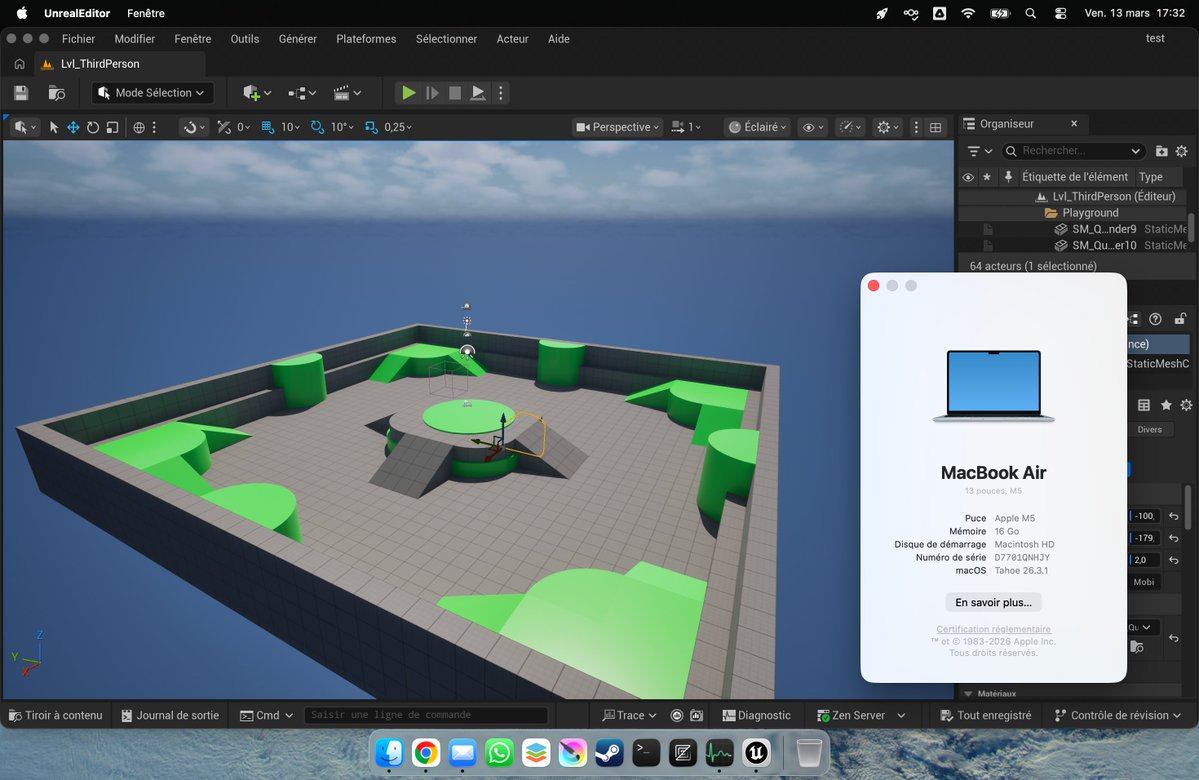This screenshot has width=1199, height=780.
Task: Open the surface snapping dropdown
Action: click(194, 127)
